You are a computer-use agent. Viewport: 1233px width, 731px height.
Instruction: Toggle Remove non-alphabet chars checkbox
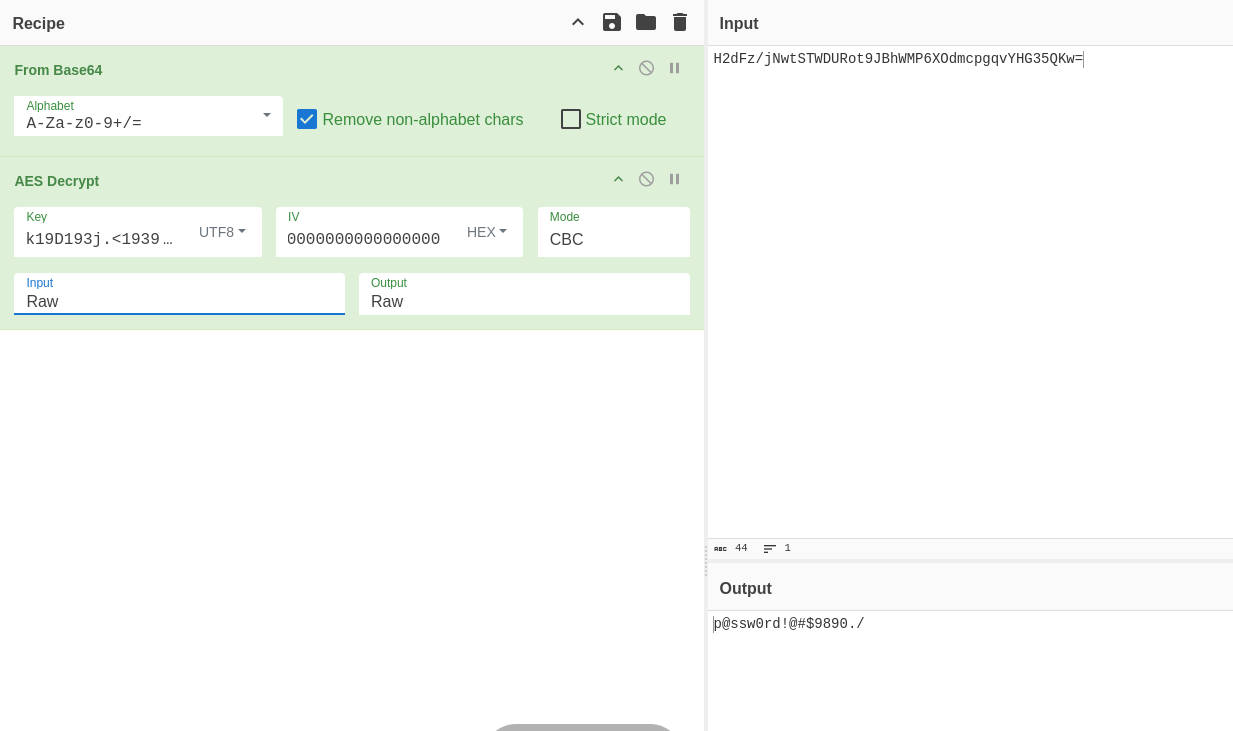pos(307,119)
